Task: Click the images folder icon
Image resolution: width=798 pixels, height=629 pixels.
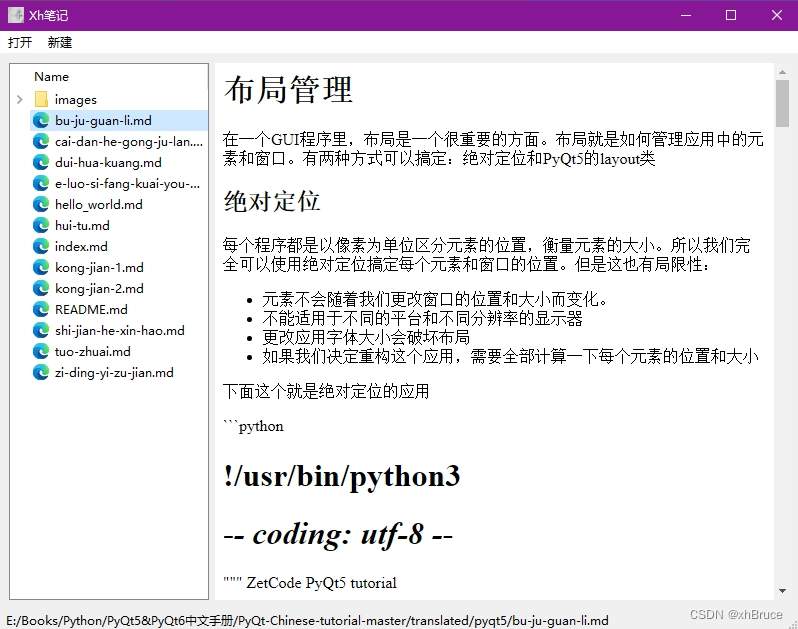Action: (41, 99)
